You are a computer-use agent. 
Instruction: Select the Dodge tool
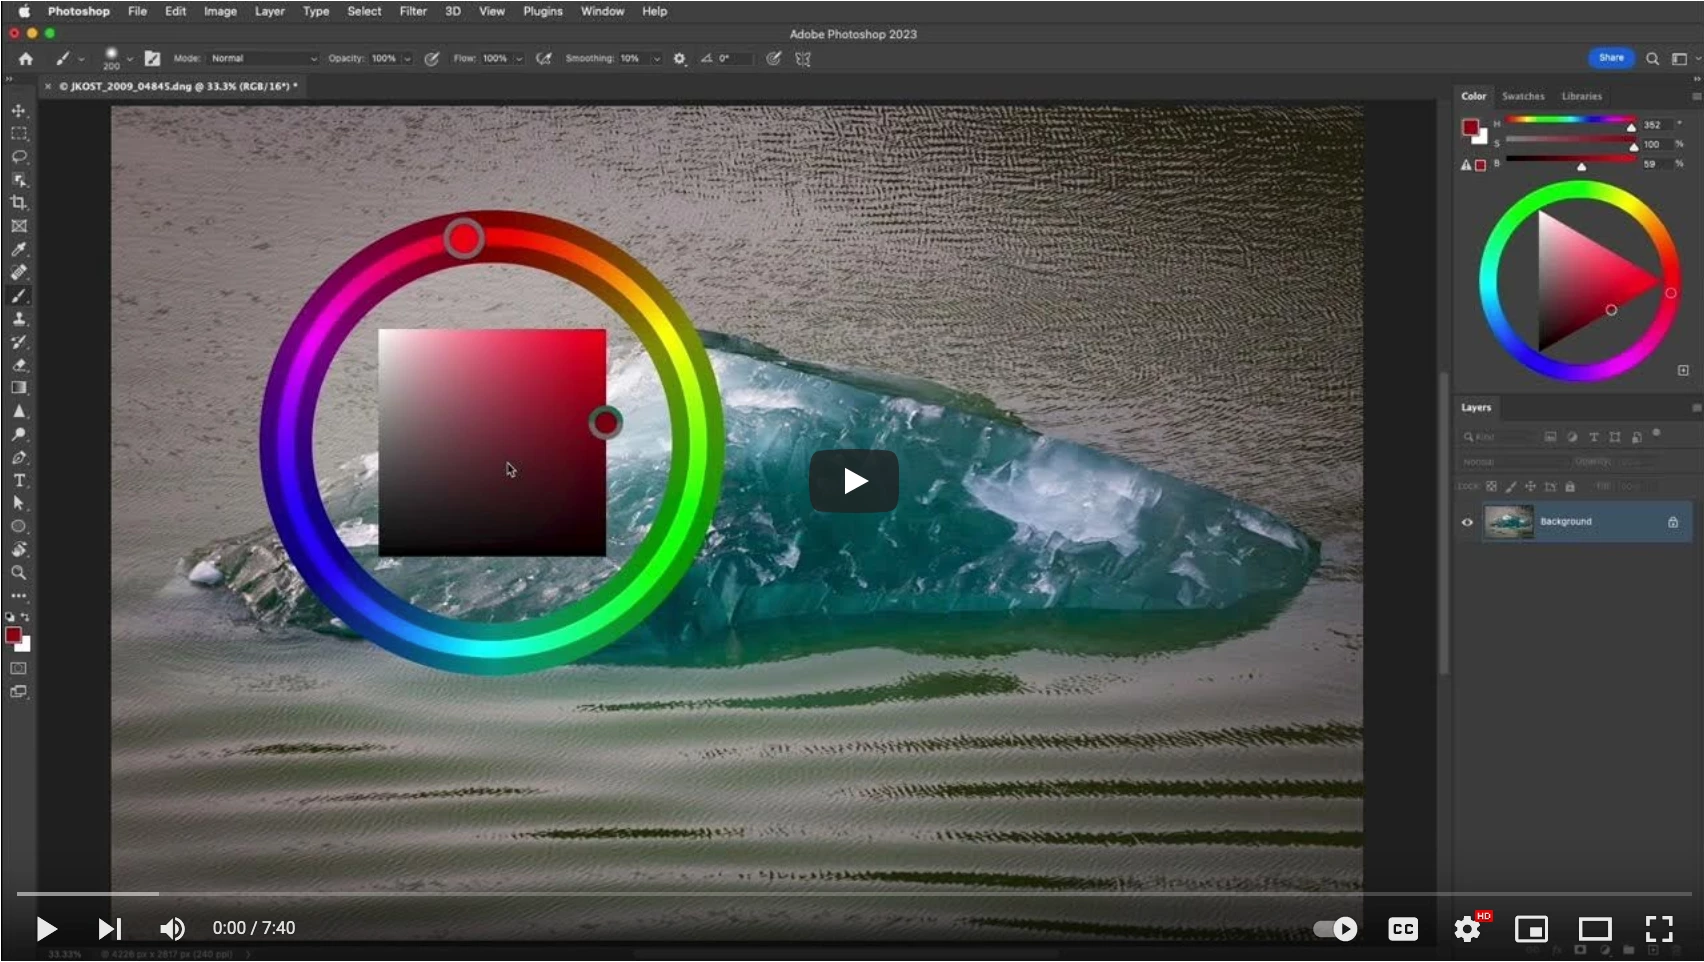[x=19, y=434]
